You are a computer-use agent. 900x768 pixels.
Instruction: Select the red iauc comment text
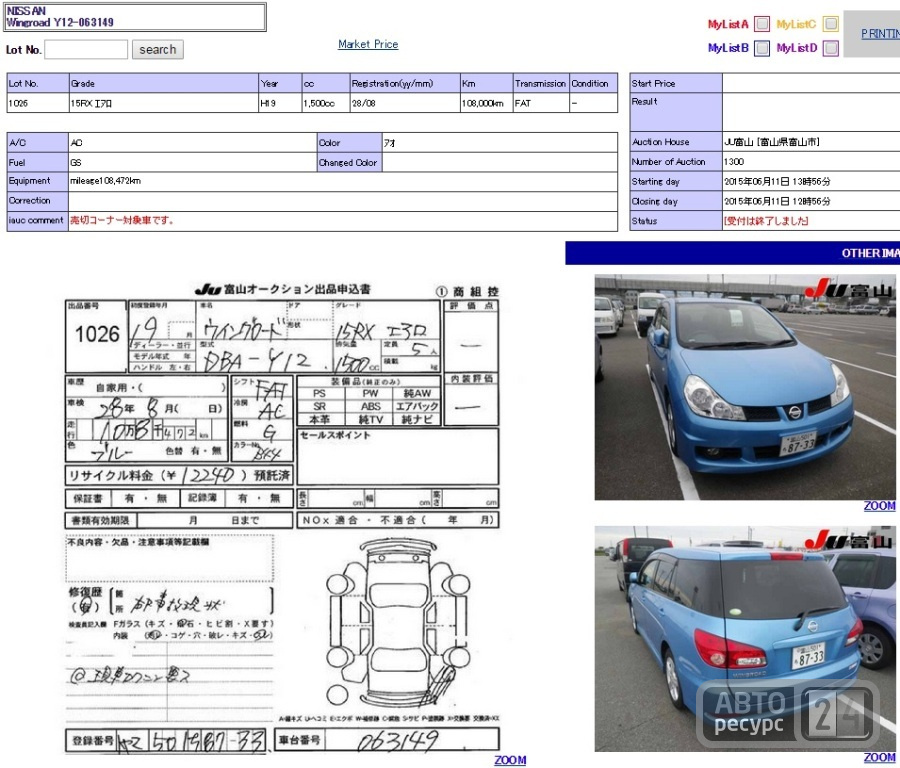point(122,220)
